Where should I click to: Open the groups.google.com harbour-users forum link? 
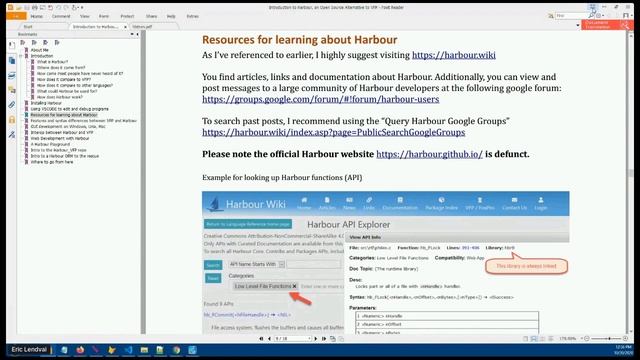point(320,99)
